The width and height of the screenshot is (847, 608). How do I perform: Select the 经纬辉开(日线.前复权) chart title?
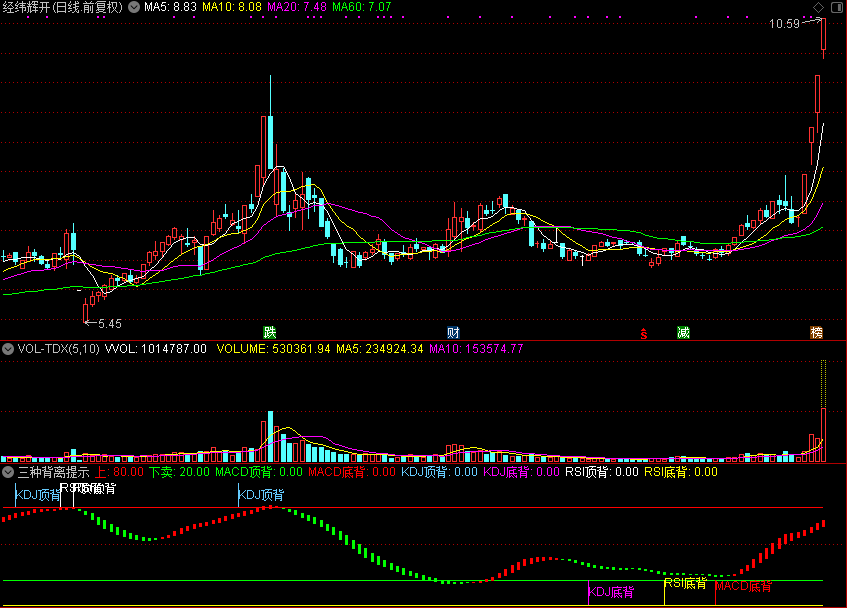tap(63, 7)
